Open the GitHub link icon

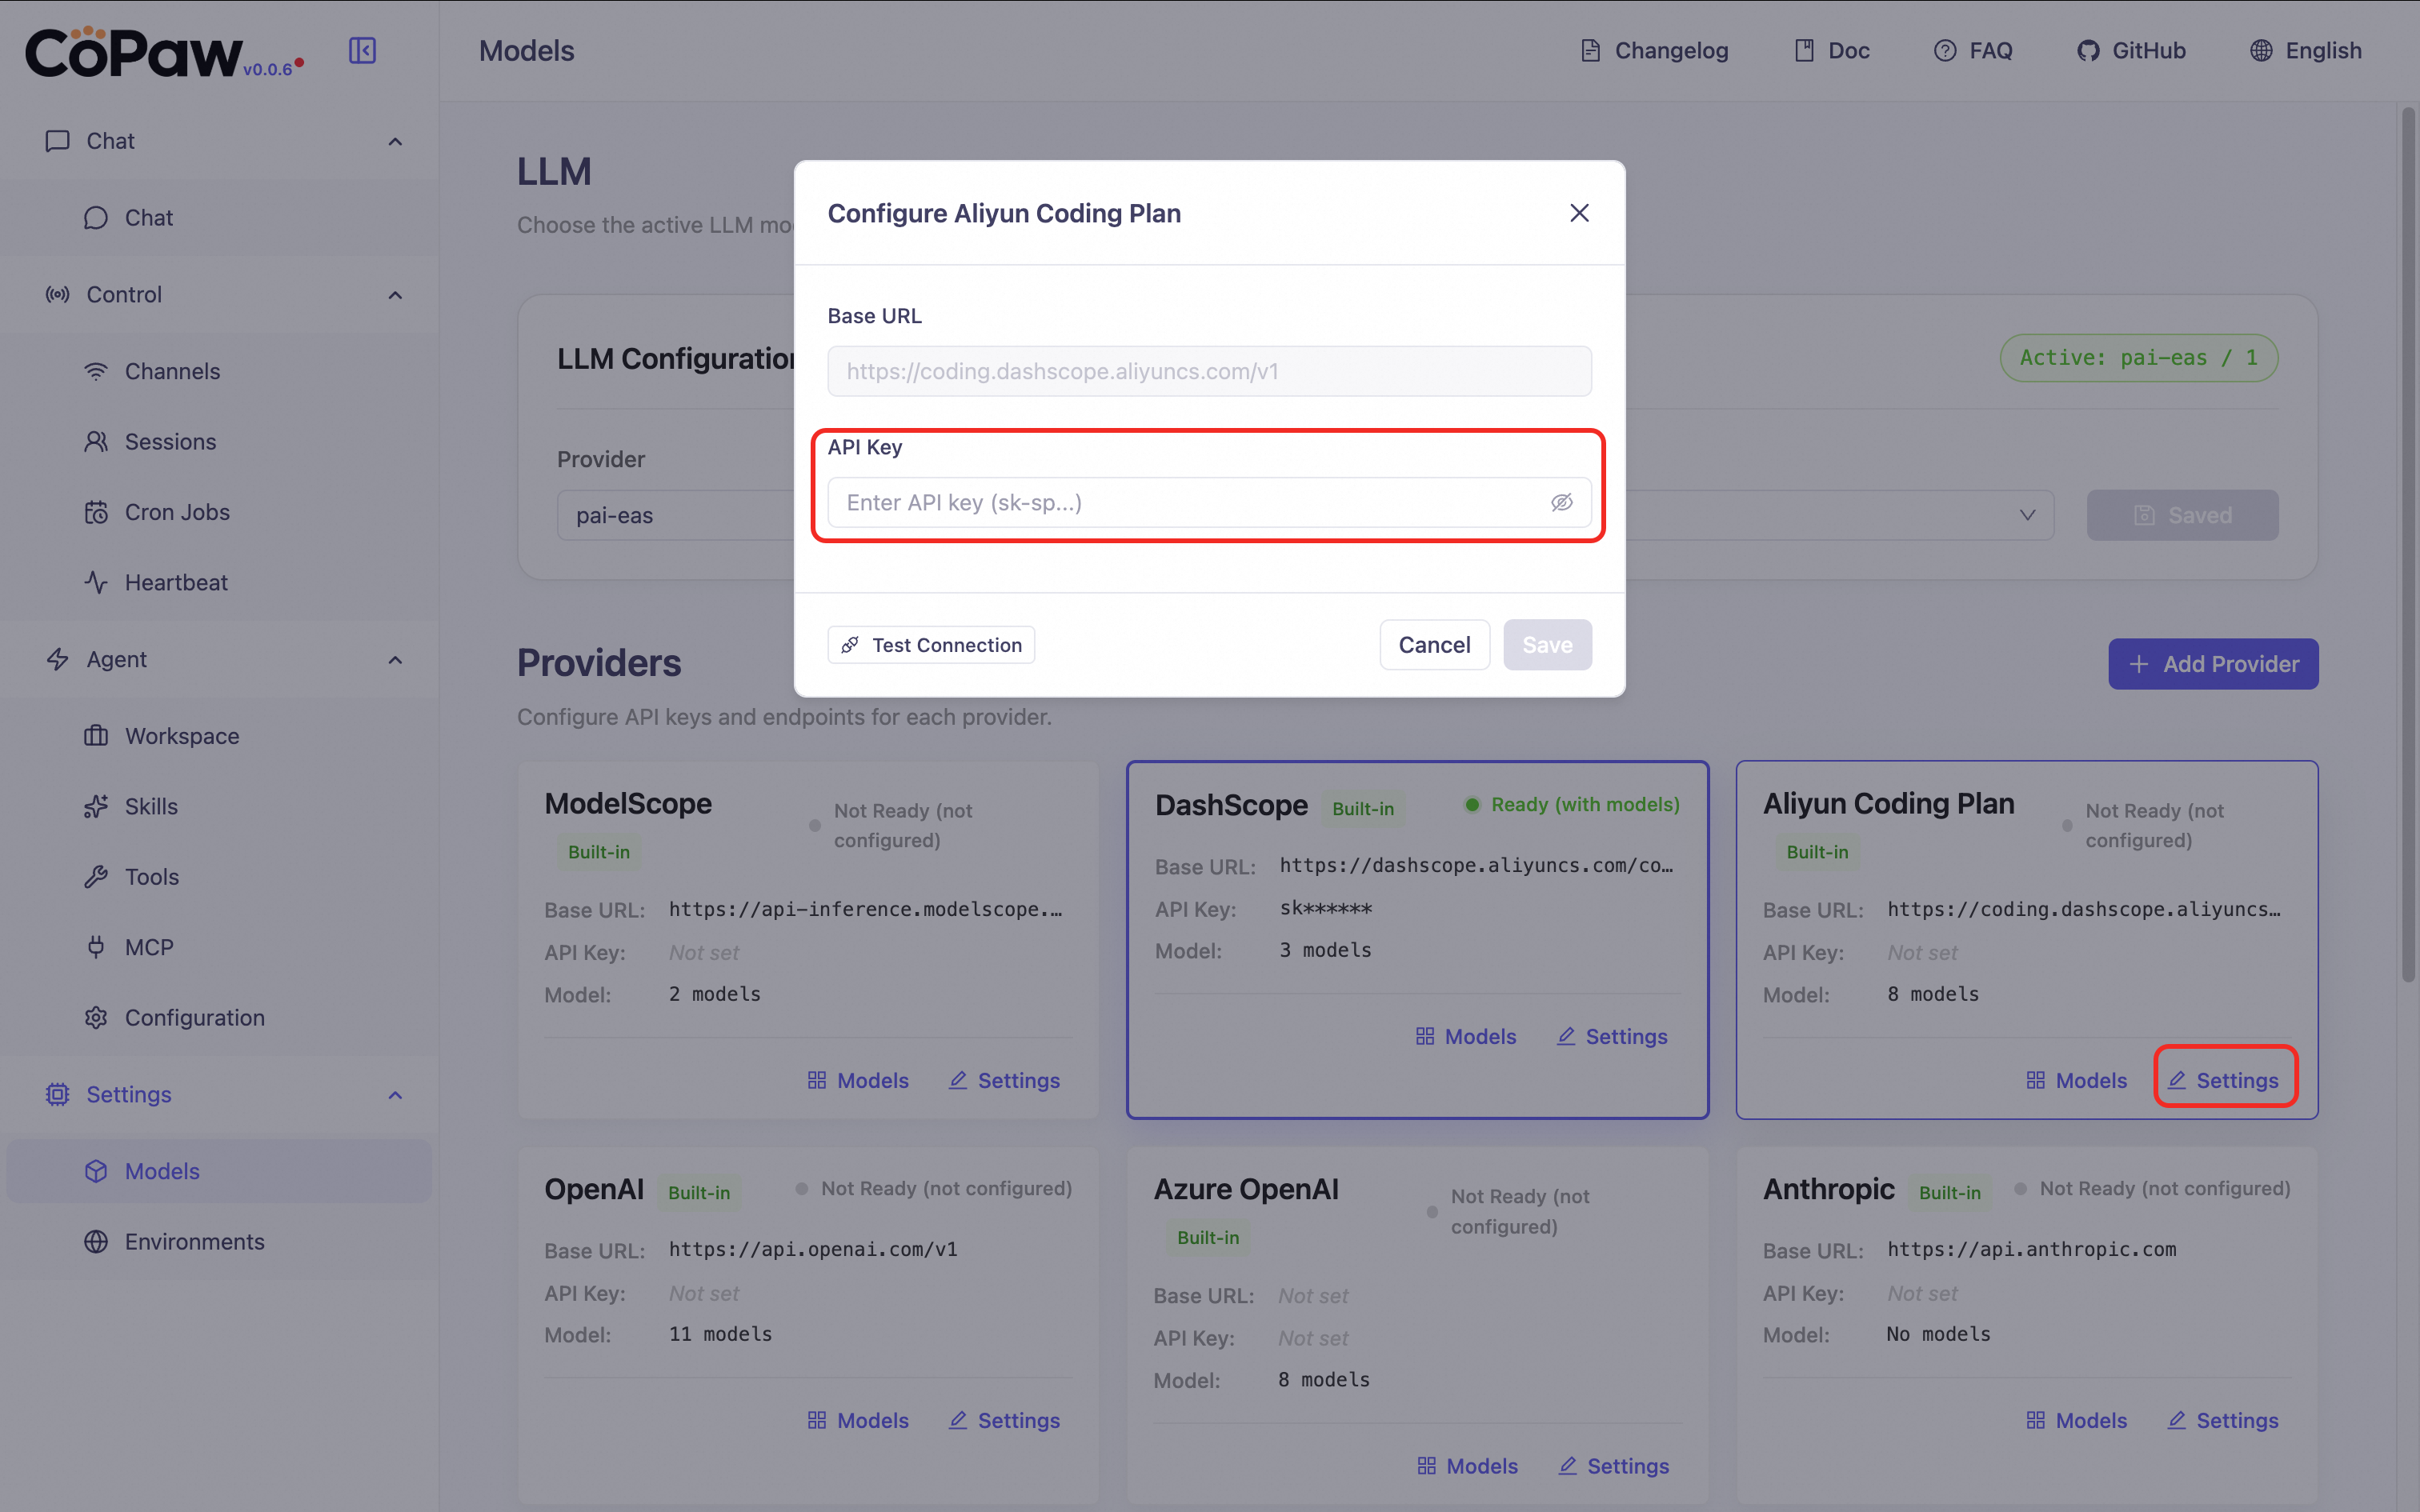pos(2087,50)
